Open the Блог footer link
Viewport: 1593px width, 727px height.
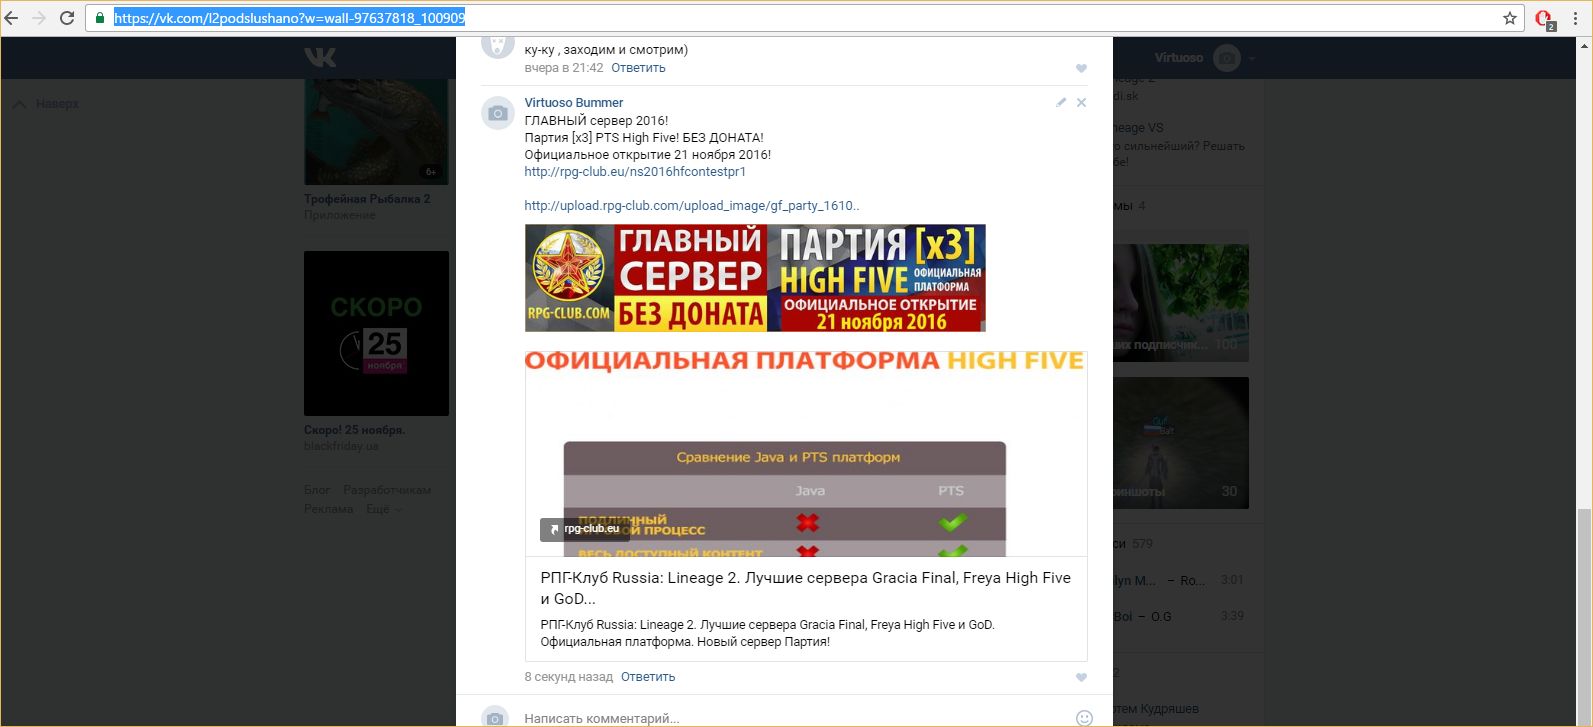click(317, 490)
